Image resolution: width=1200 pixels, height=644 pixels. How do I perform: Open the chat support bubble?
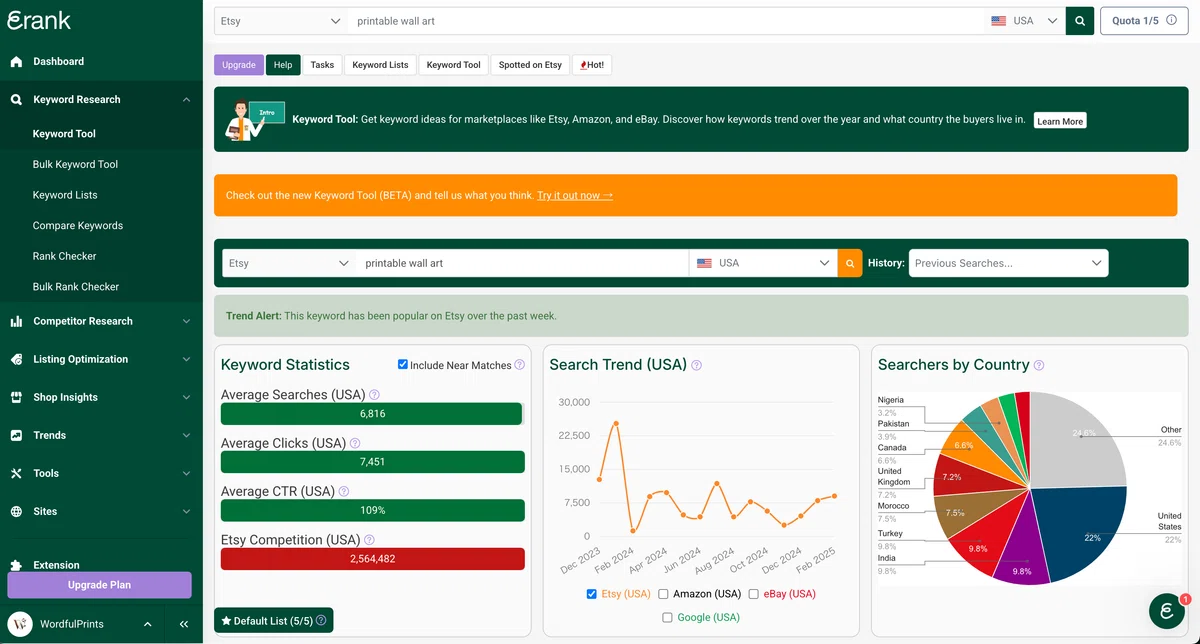tap(1167, 611)
